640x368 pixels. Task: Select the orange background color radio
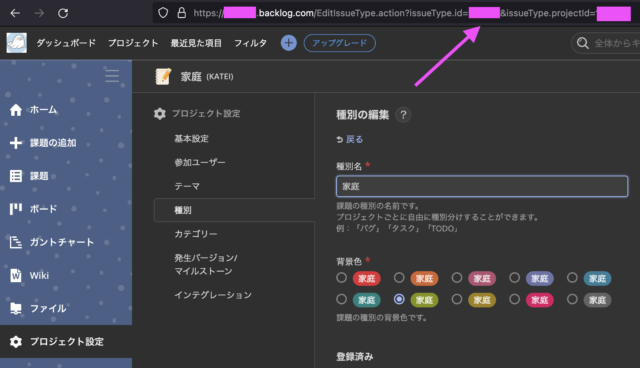pos(399,278)
